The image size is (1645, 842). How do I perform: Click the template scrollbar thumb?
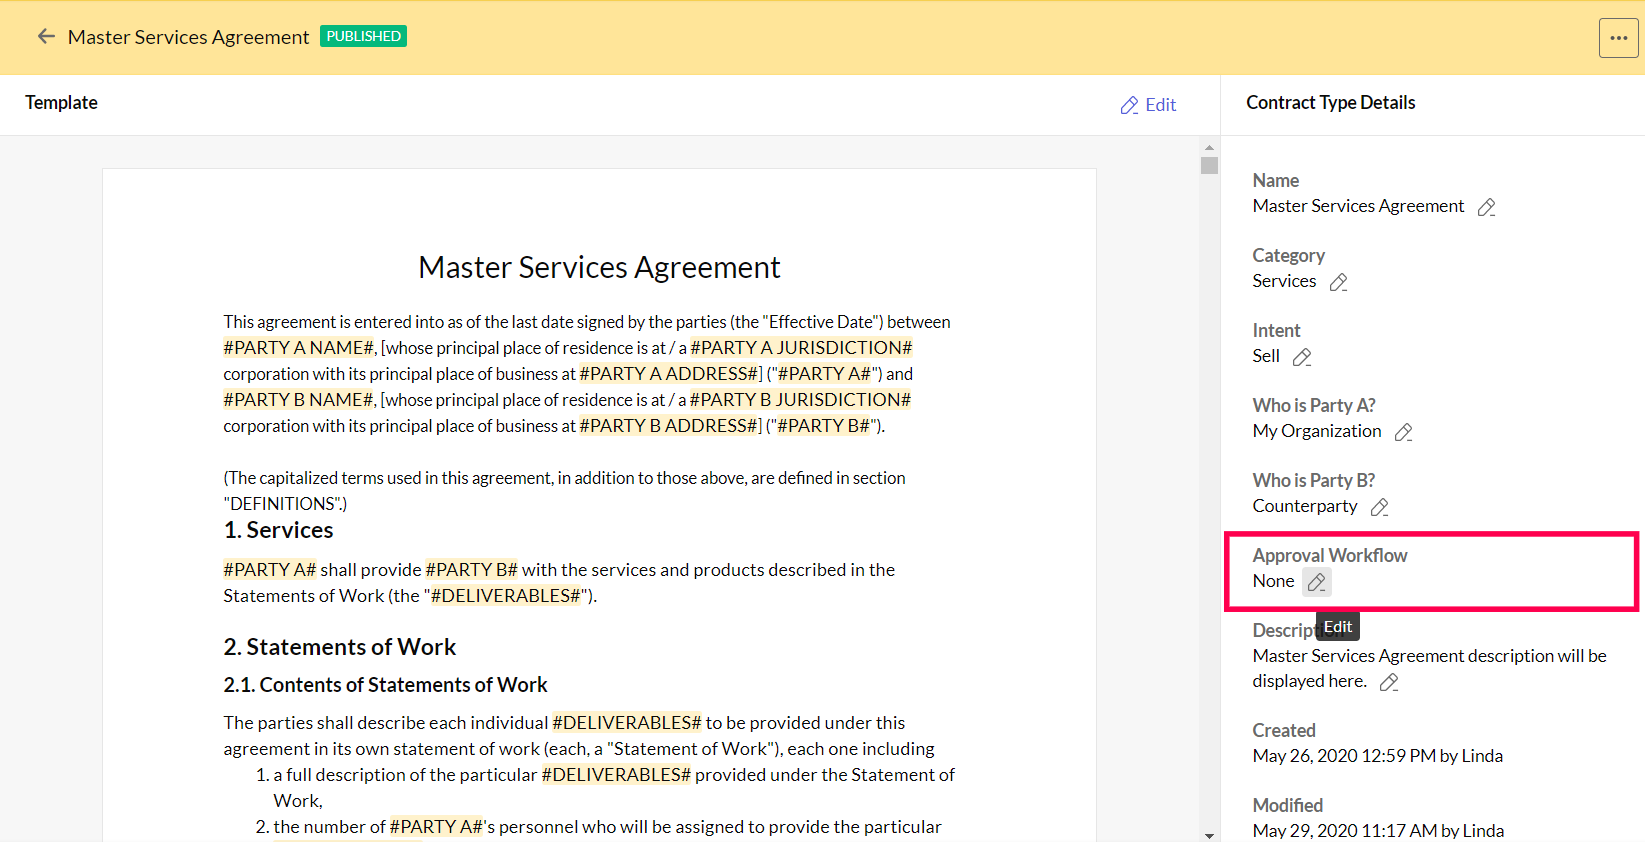(x=1209, y=166)
